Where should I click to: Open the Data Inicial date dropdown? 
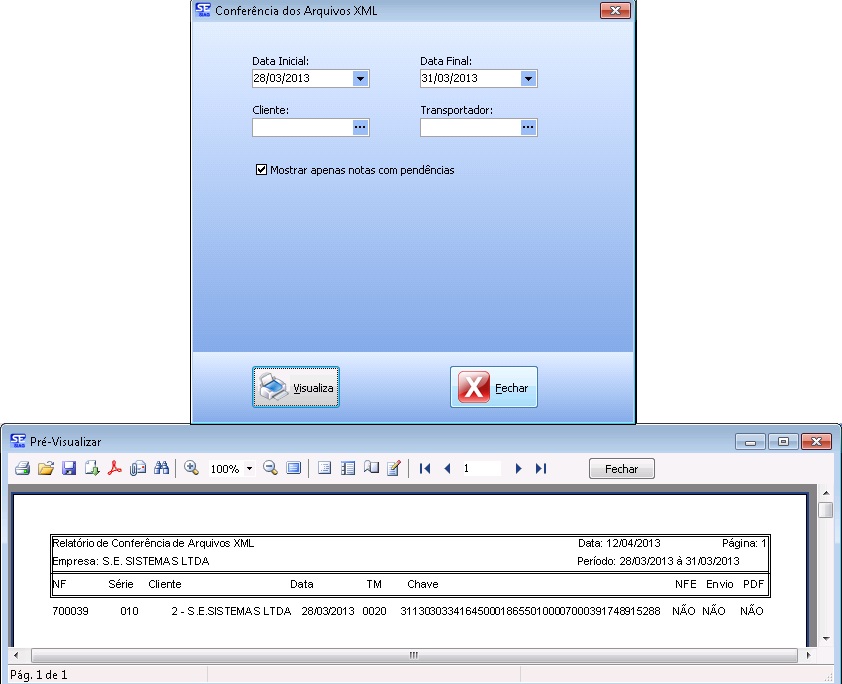[360, 78]
